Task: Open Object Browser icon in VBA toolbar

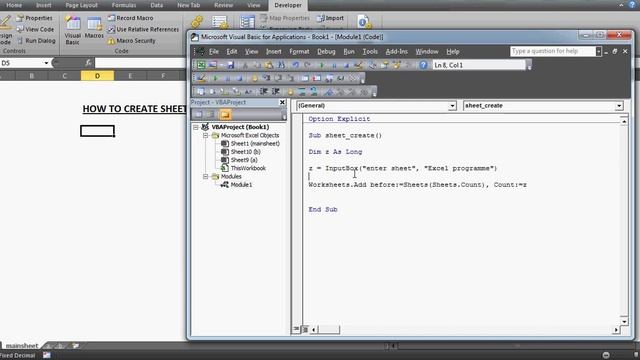Action: (397, 65)
